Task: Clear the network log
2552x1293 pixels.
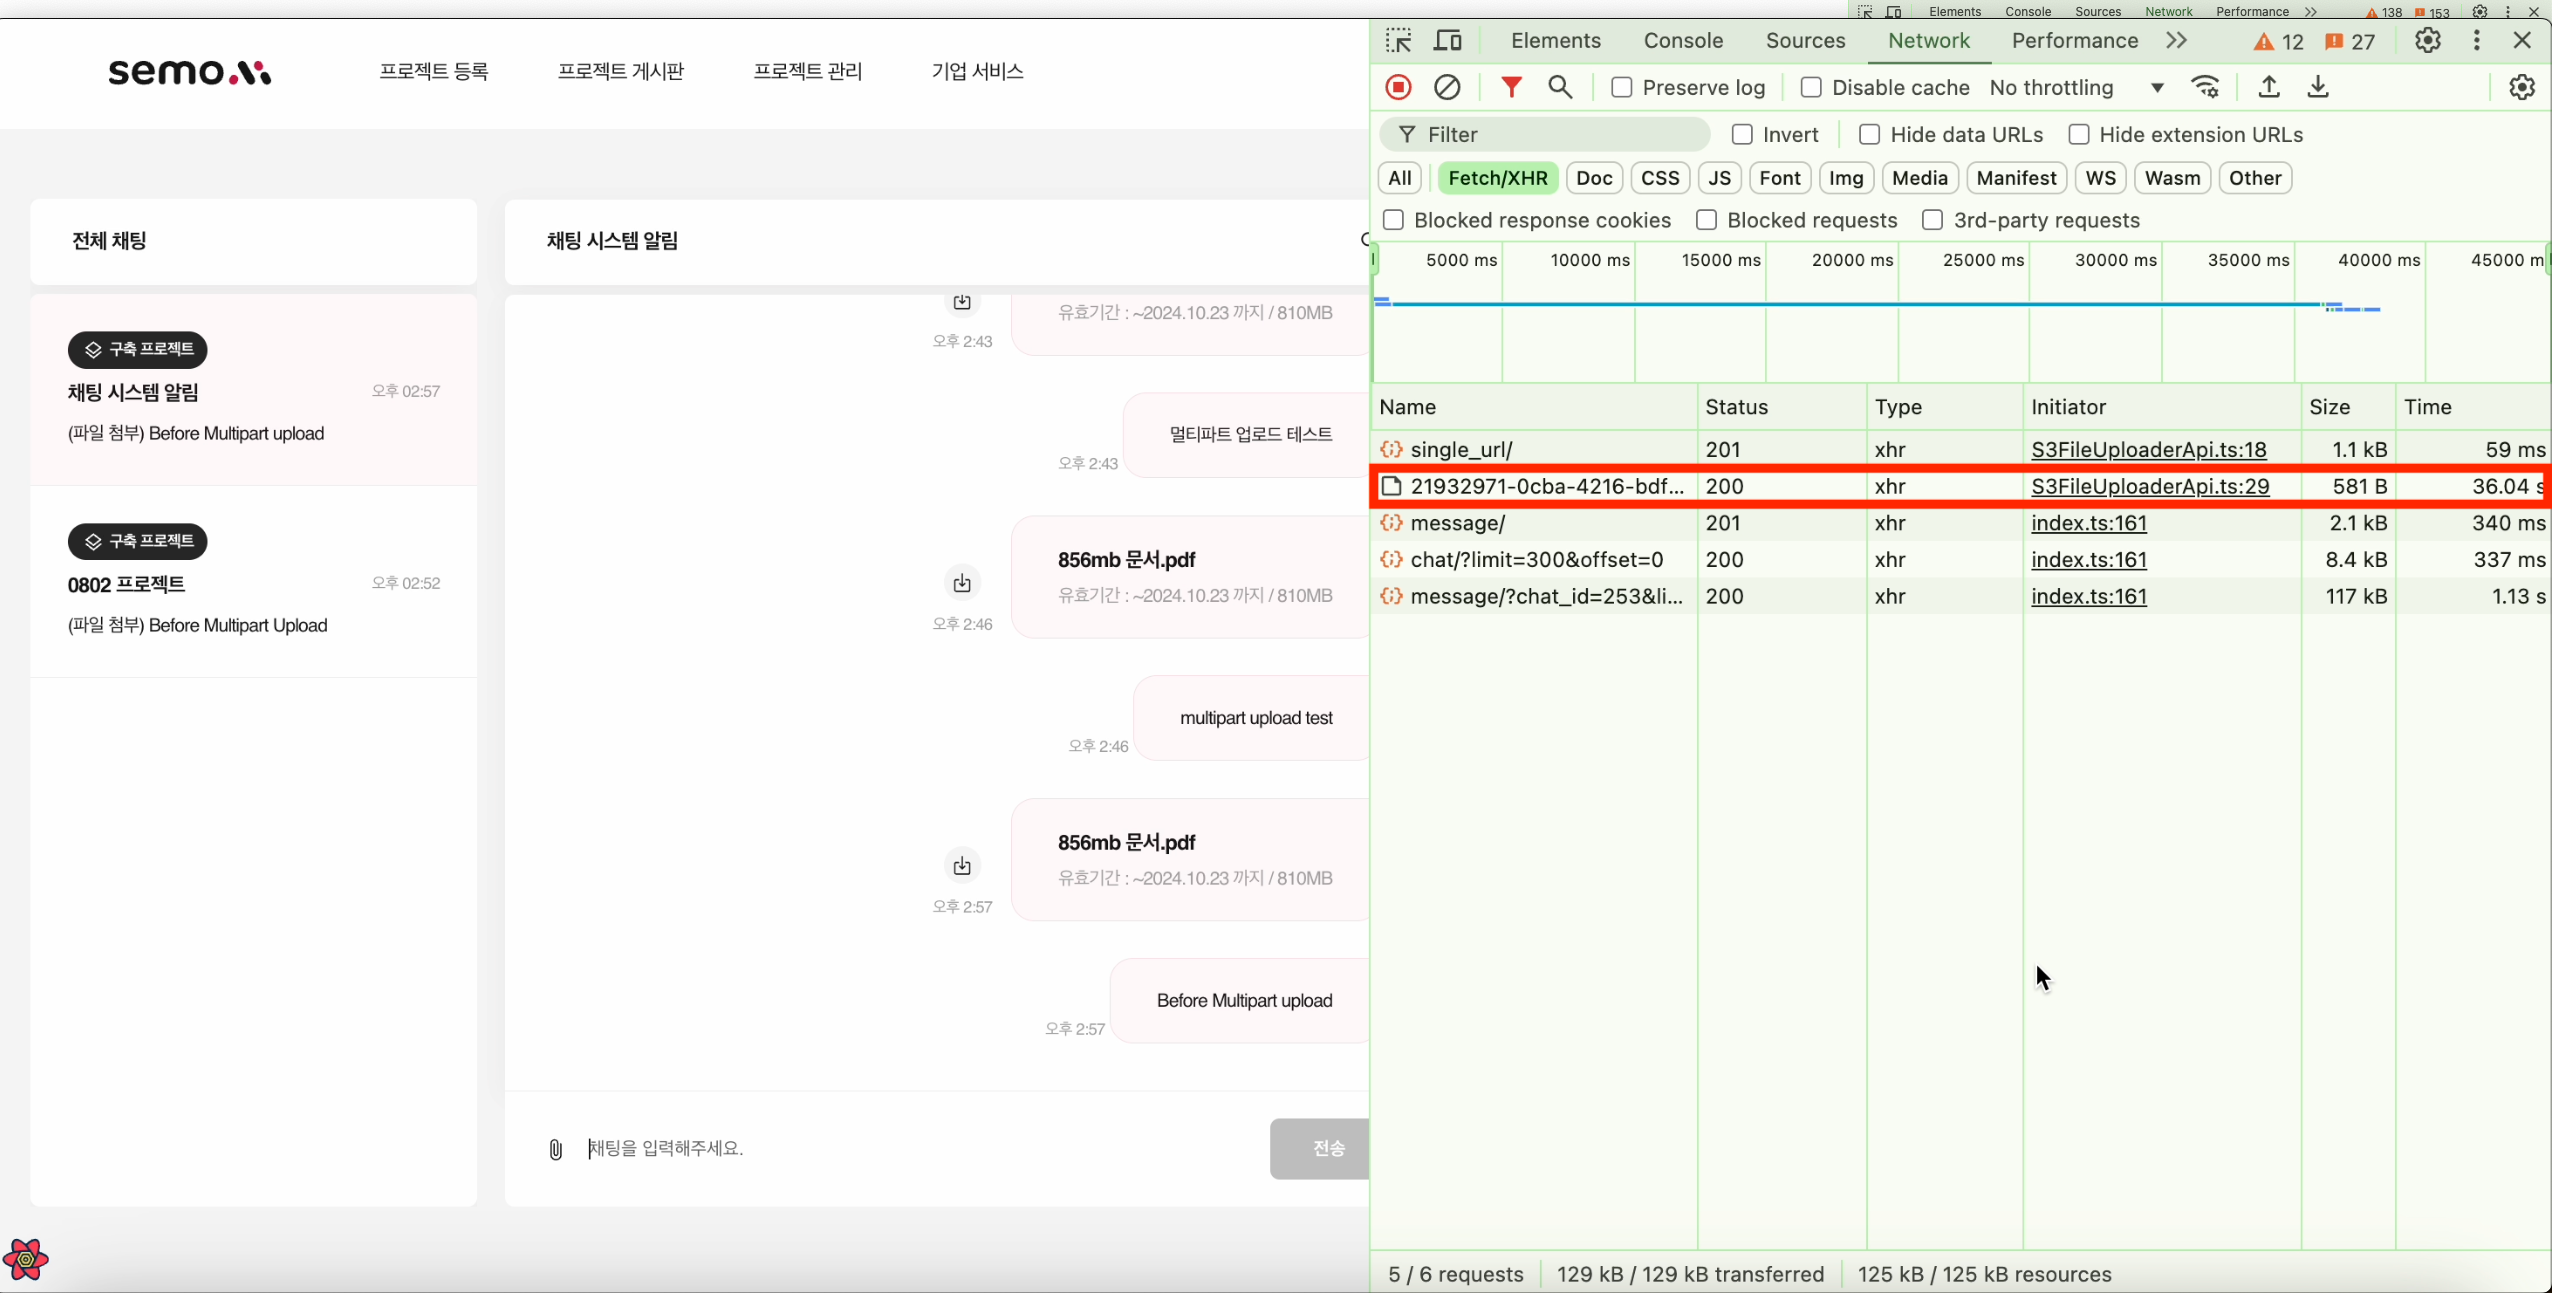Action: pyautogui.click(x=1447, y=88)
